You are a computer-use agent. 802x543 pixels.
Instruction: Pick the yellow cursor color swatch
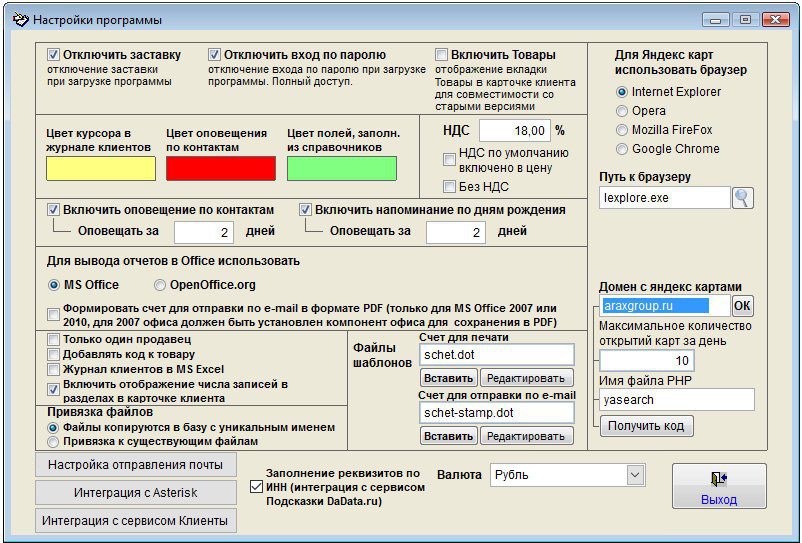[101, 169]
